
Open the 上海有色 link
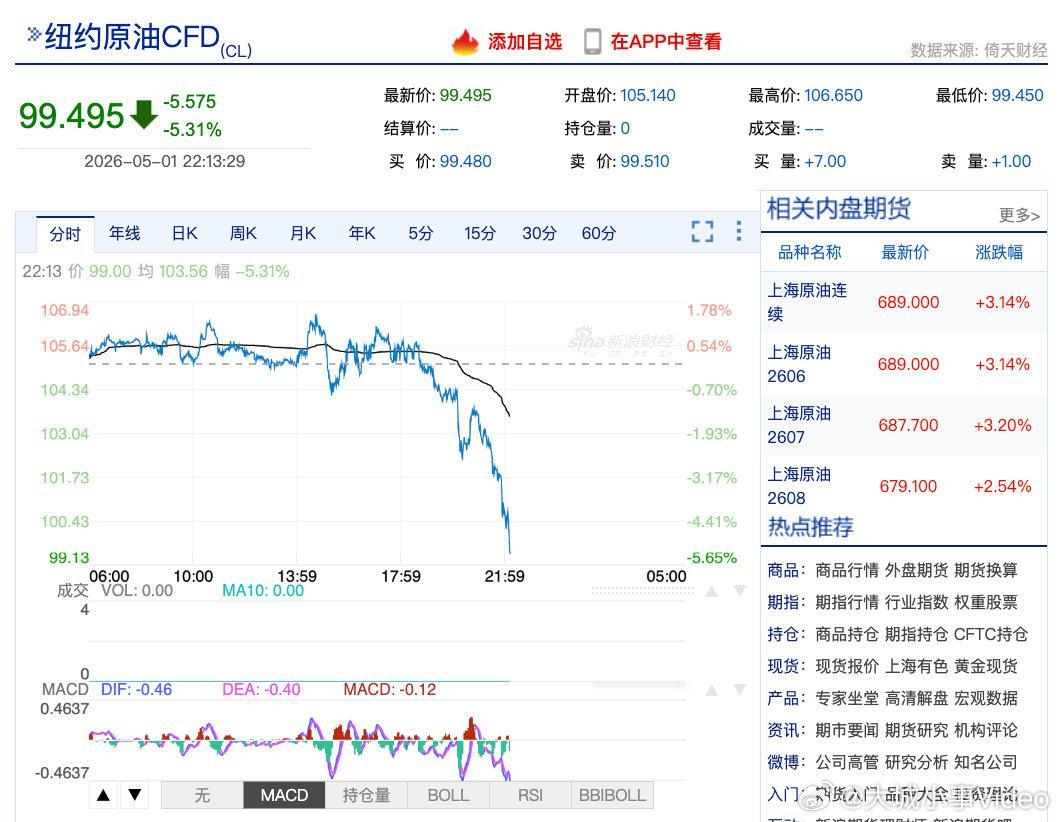click(916, 667)
